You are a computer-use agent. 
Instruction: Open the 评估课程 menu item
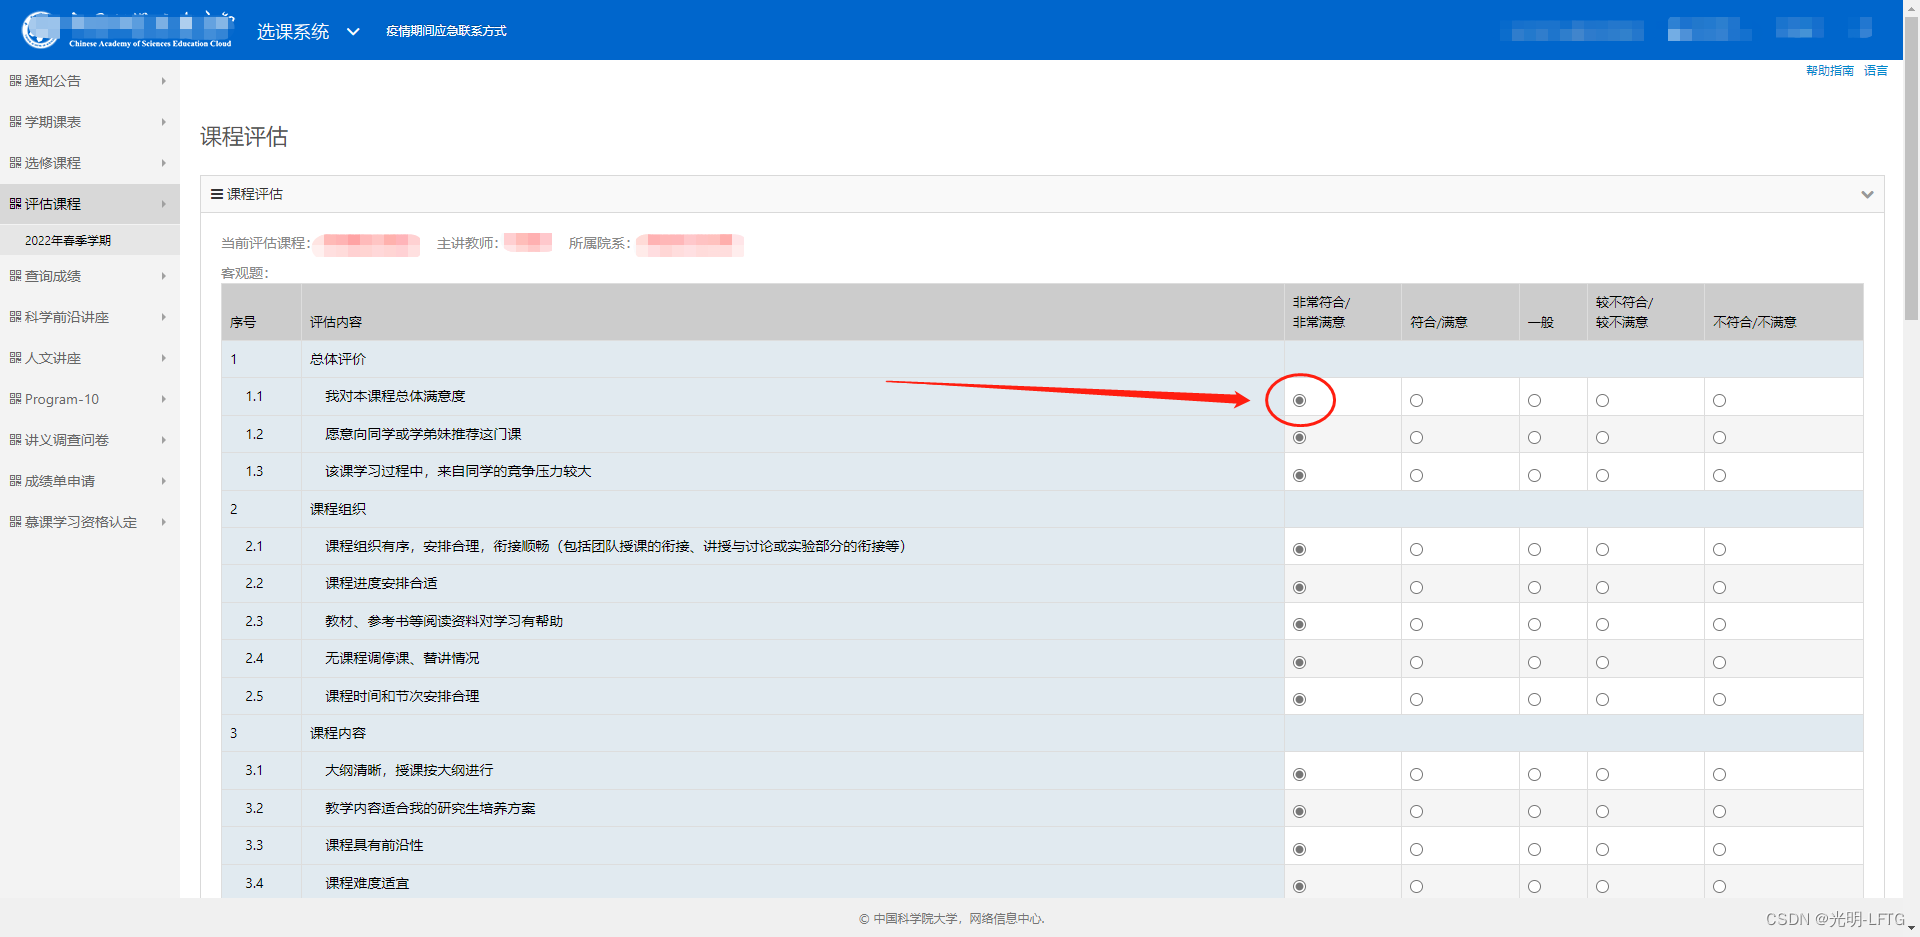coord(90,204)
